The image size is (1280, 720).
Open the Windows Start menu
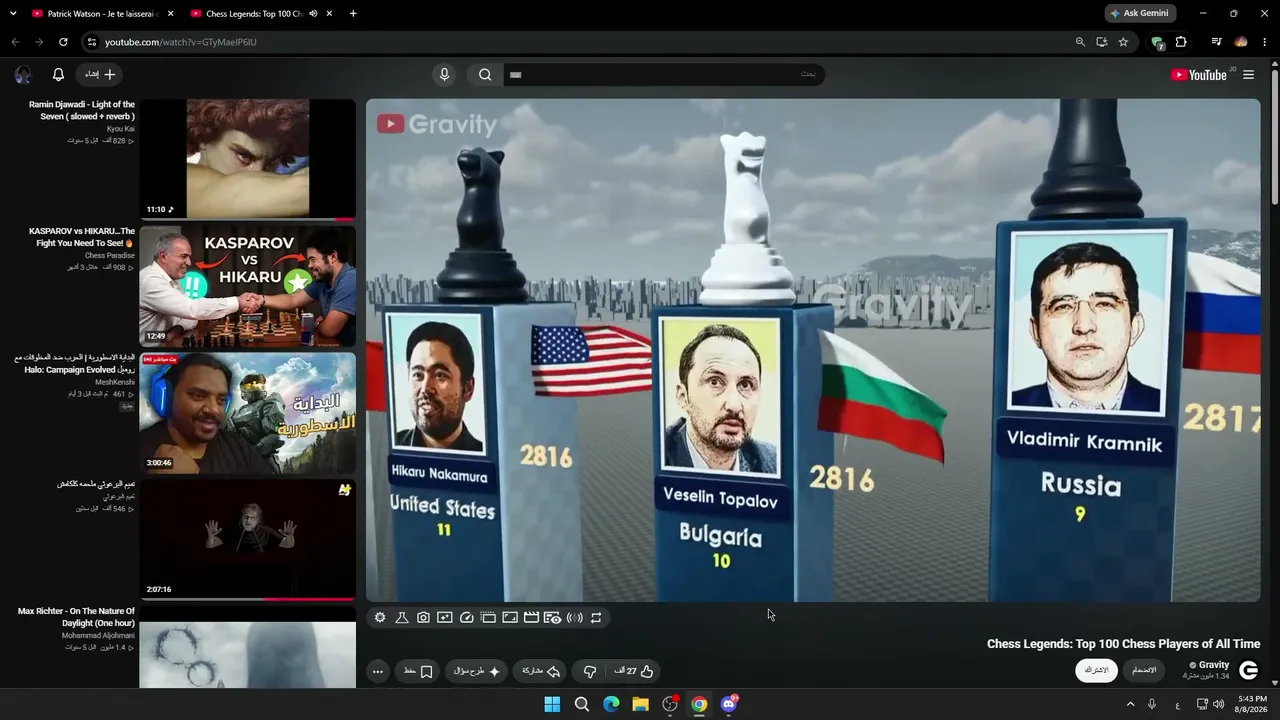[x=552, y=704]
